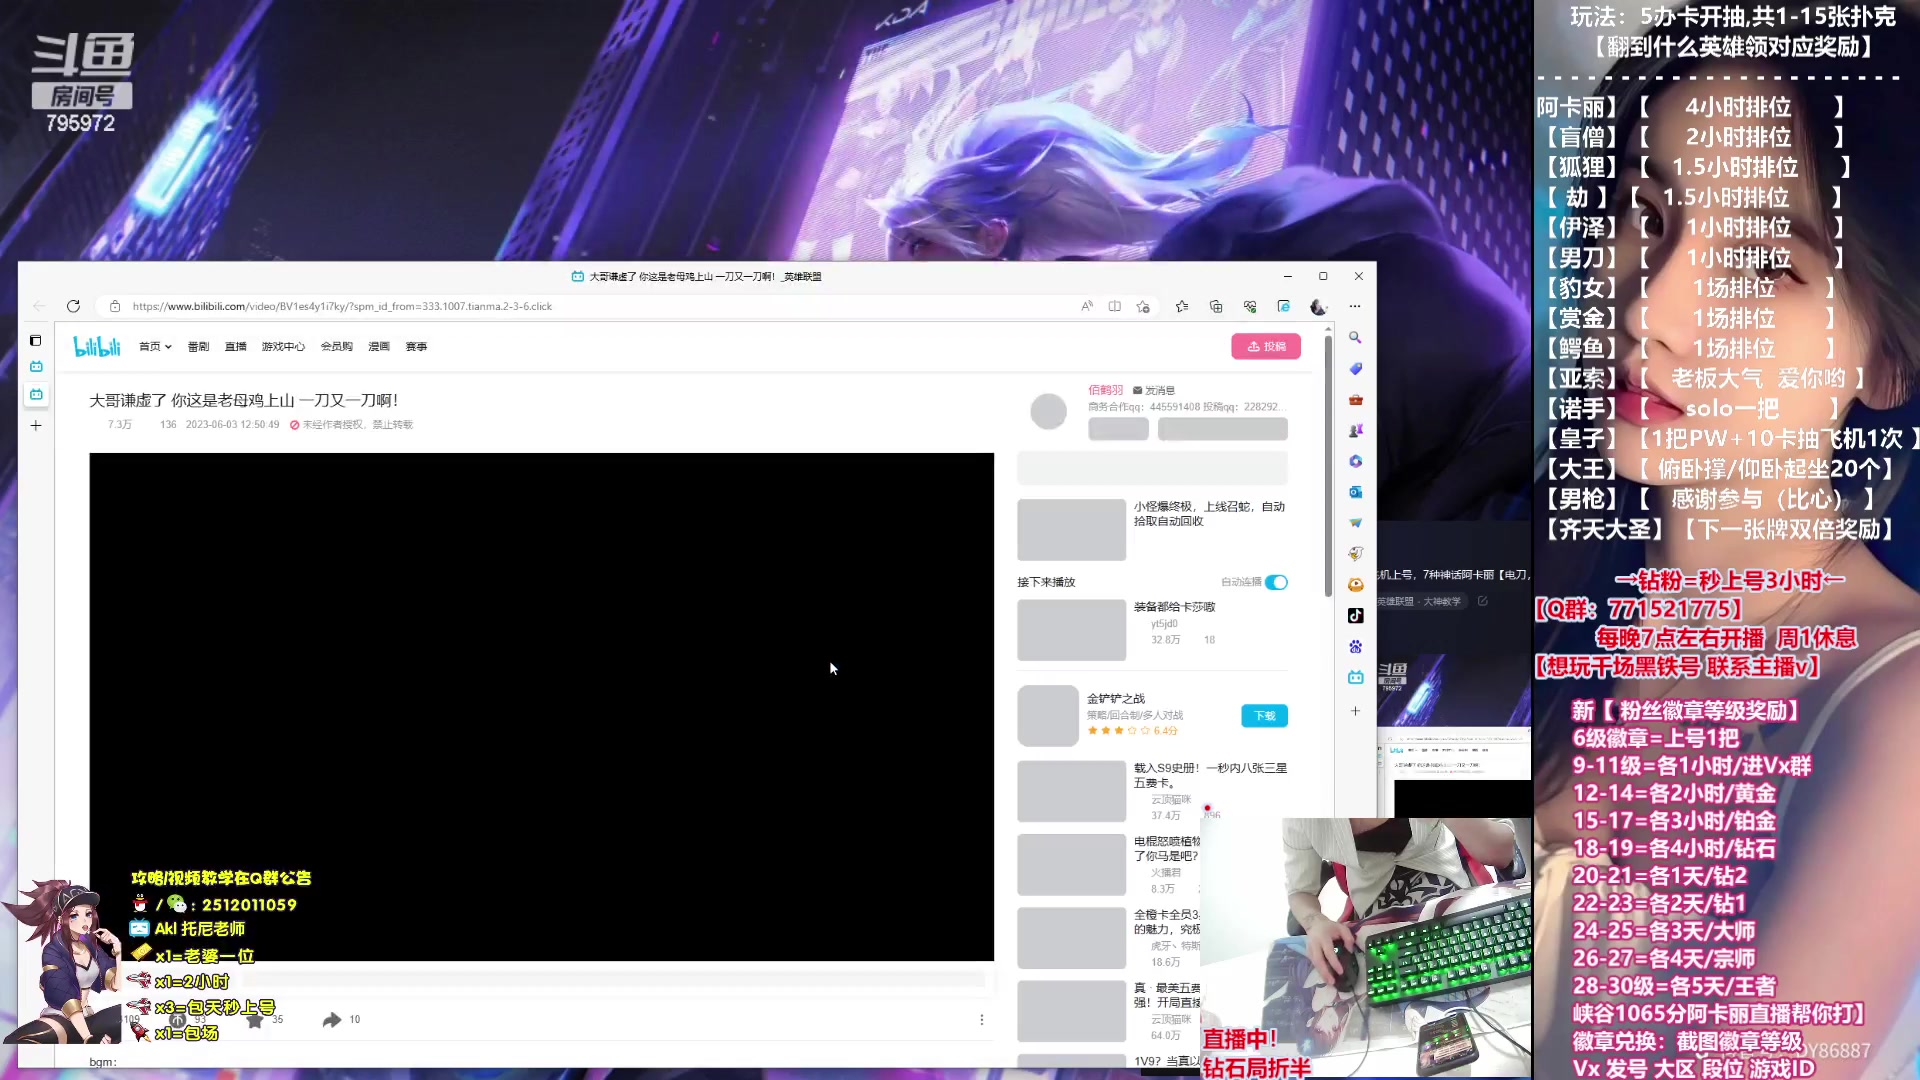Toggle the 自动连播 autoplay switch
1920x1080 pixels.
pos(1276,582)
